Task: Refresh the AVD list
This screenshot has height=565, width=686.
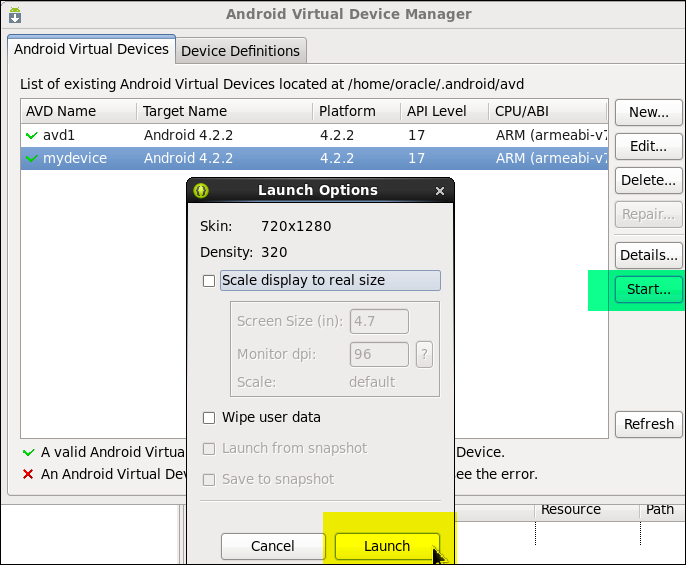Action: 649,424
